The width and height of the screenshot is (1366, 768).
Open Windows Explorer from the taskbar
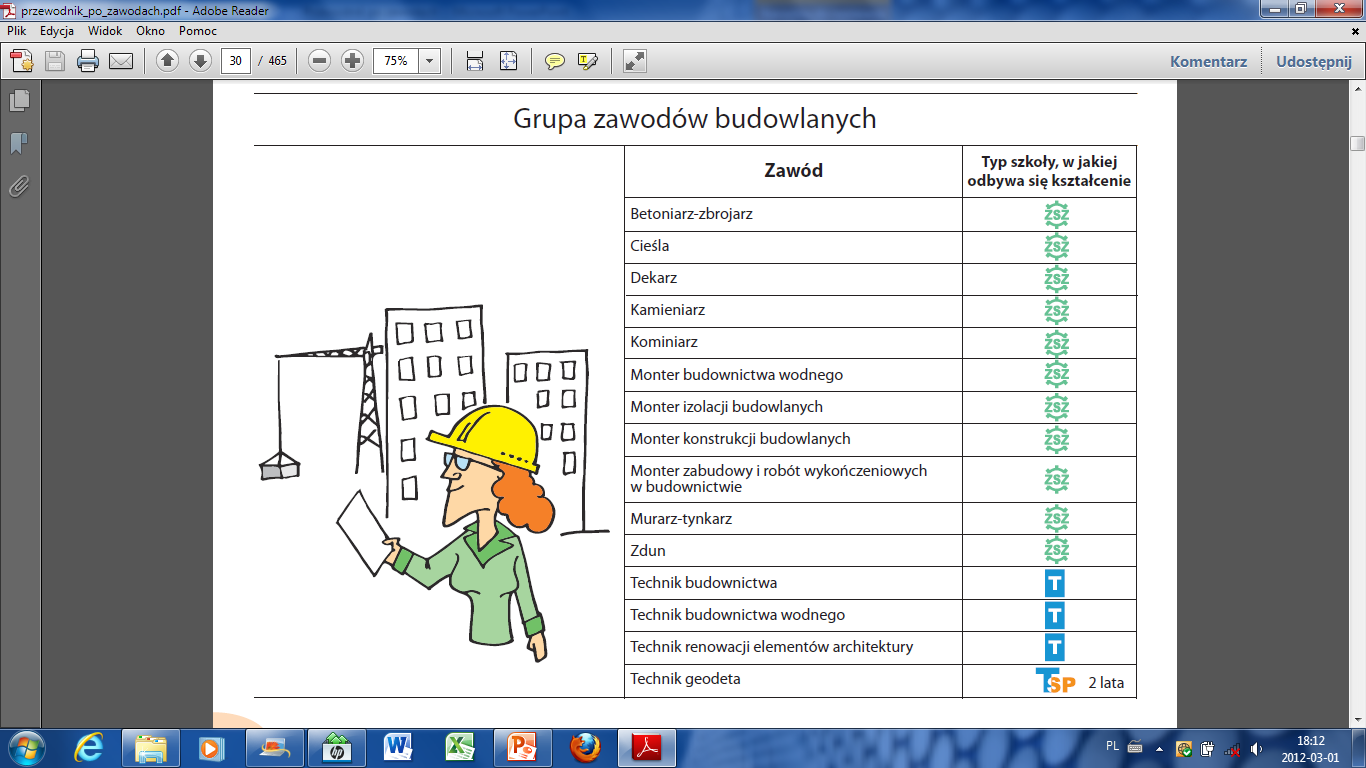pos(151,747)
